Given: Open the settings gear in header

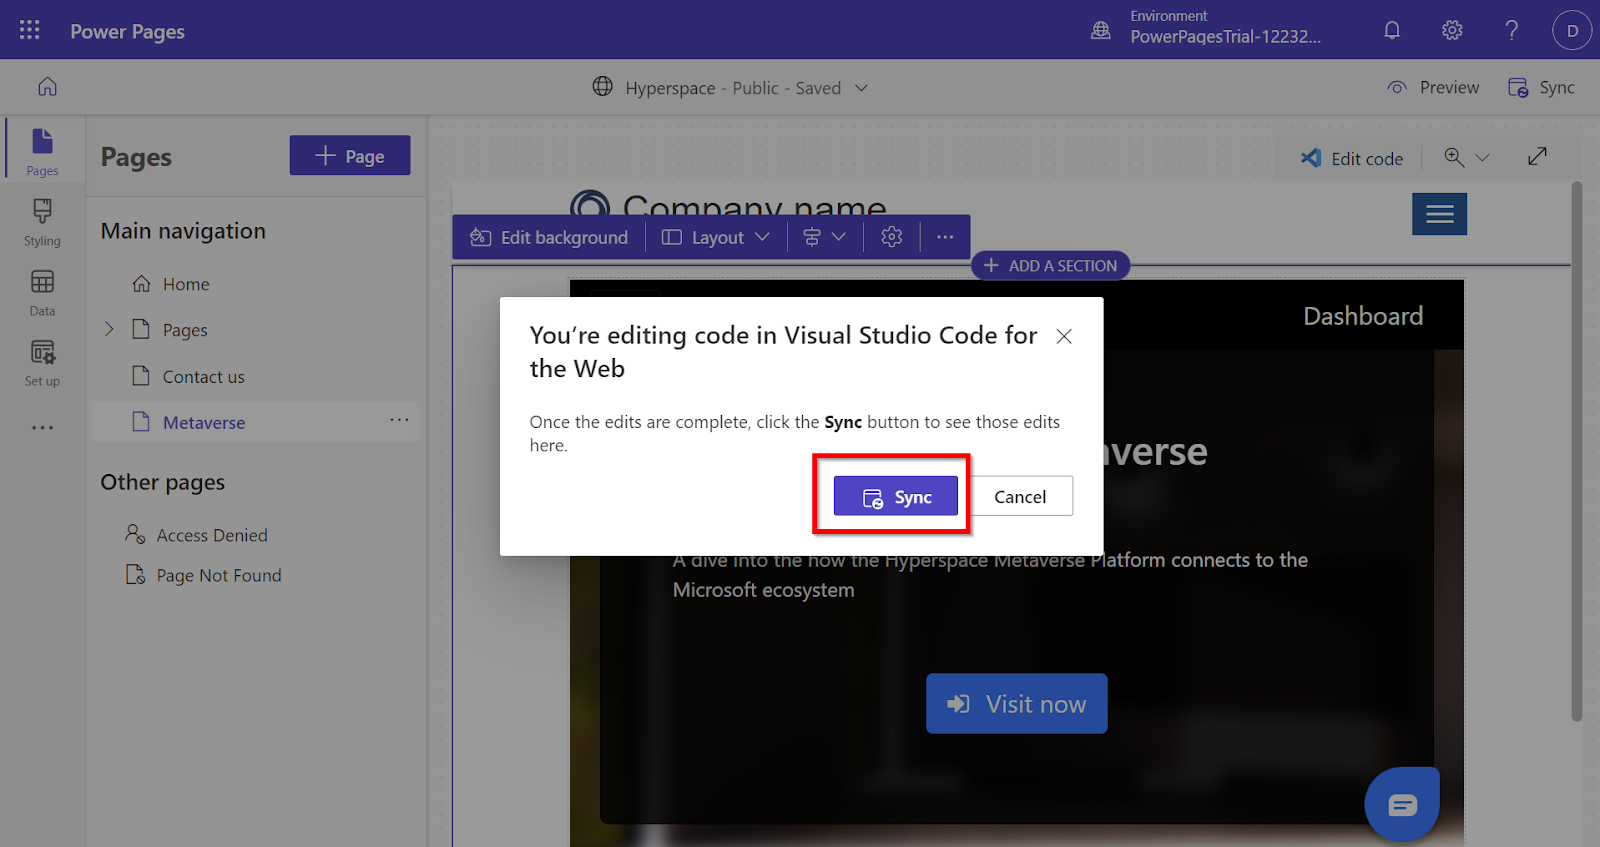Looking at the screenshot, I should click(x=1452, y=30).
